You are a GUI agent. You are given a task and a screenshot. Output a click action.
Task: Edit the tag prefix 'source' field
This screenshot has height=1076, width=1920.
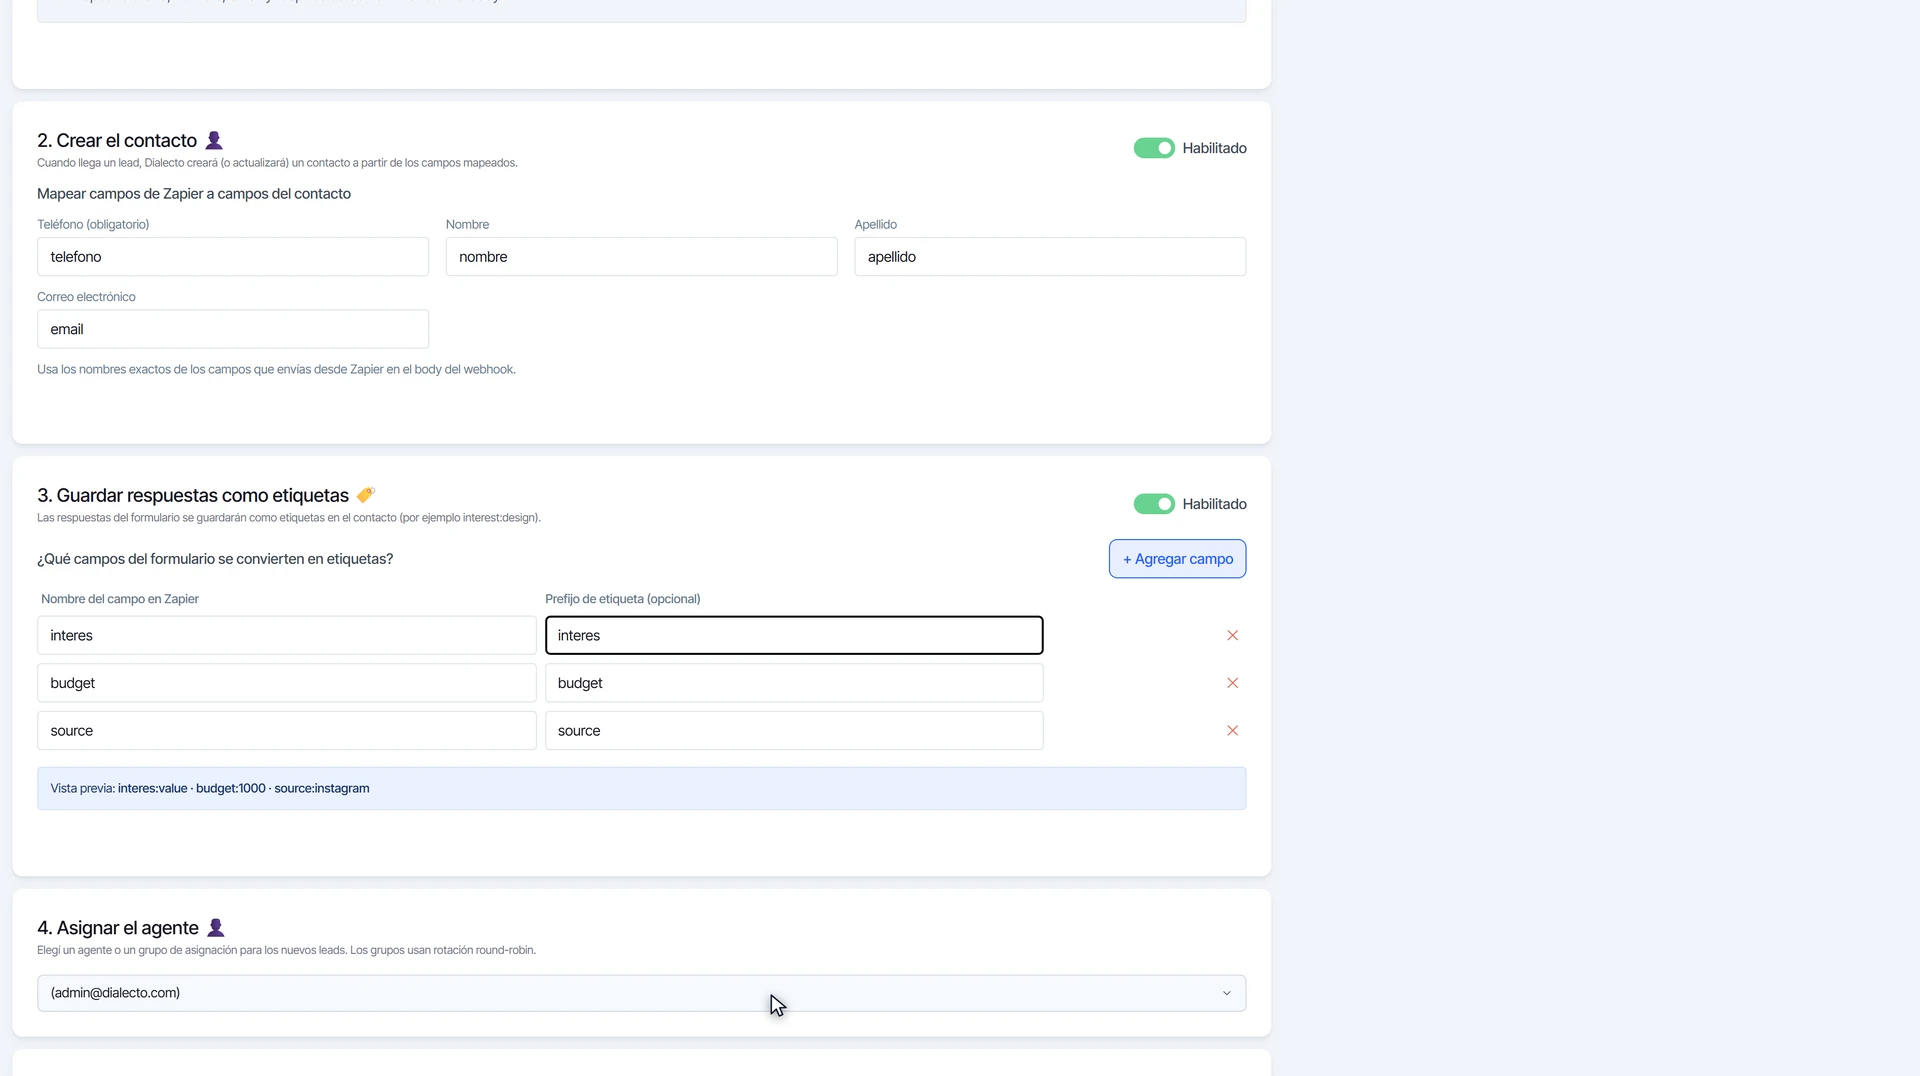click(x=794, y=731)
